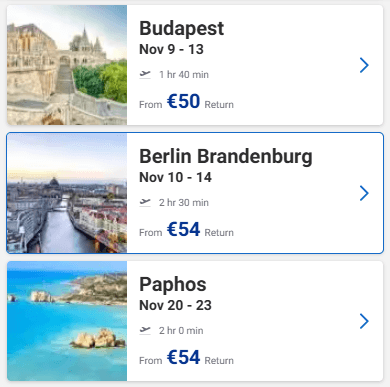This screenshot has height=387, width=390.
Task: Click the 1 hr 40 min flight duration text
Action: coord(184,75)
